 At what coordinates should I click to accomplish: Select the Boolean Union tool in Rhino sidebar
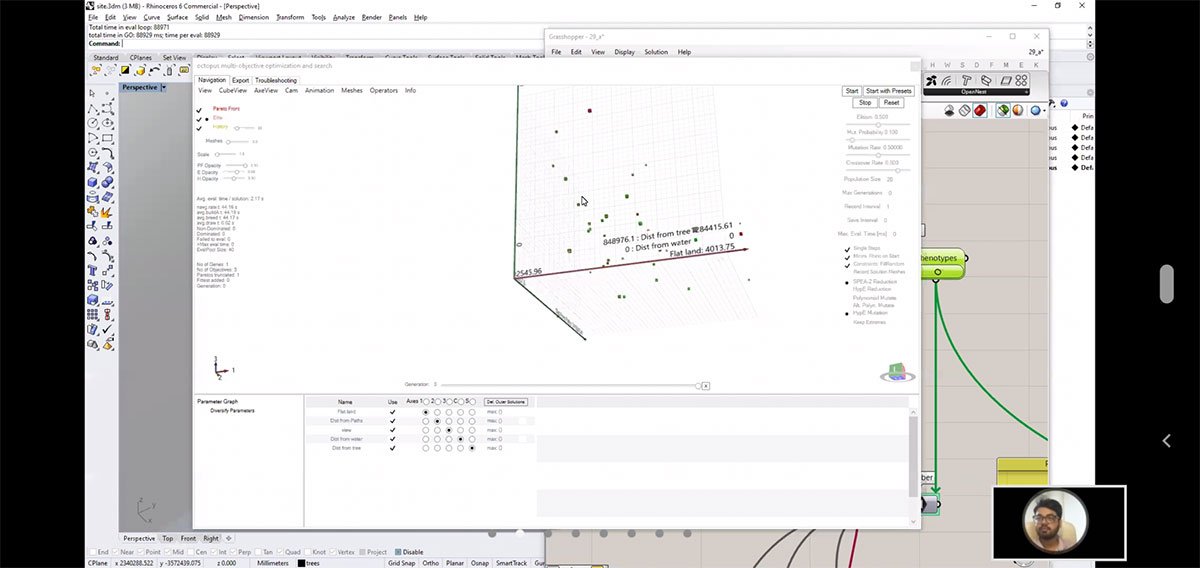click(x=93, y=211)
